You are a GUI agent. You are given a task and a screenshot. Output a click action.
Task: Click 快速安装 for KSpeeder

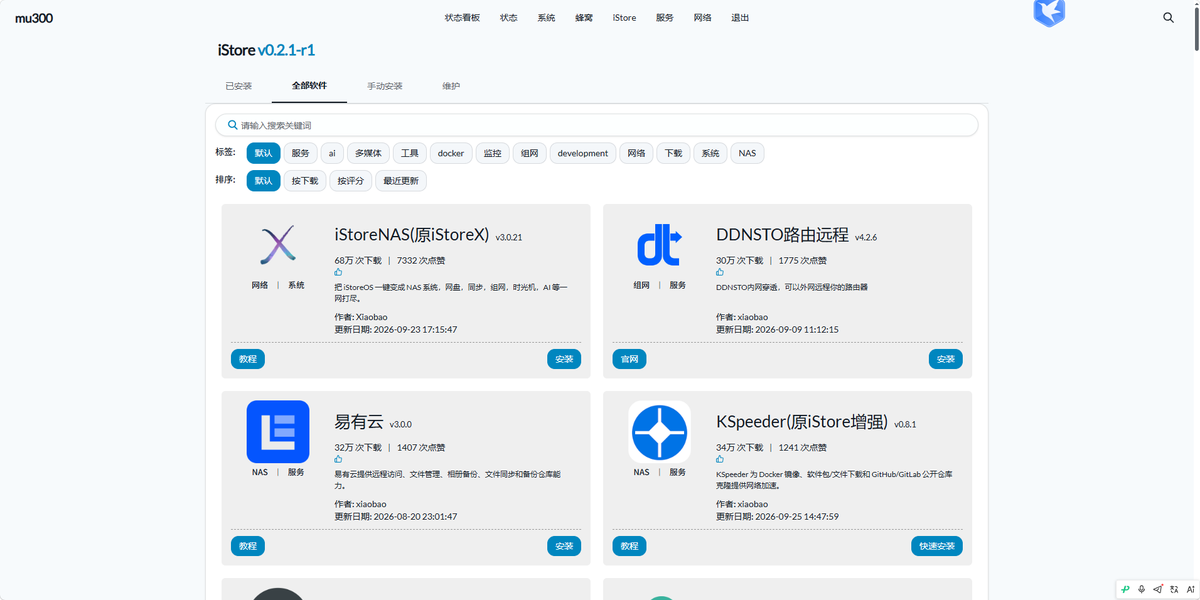tap(937, 546)
